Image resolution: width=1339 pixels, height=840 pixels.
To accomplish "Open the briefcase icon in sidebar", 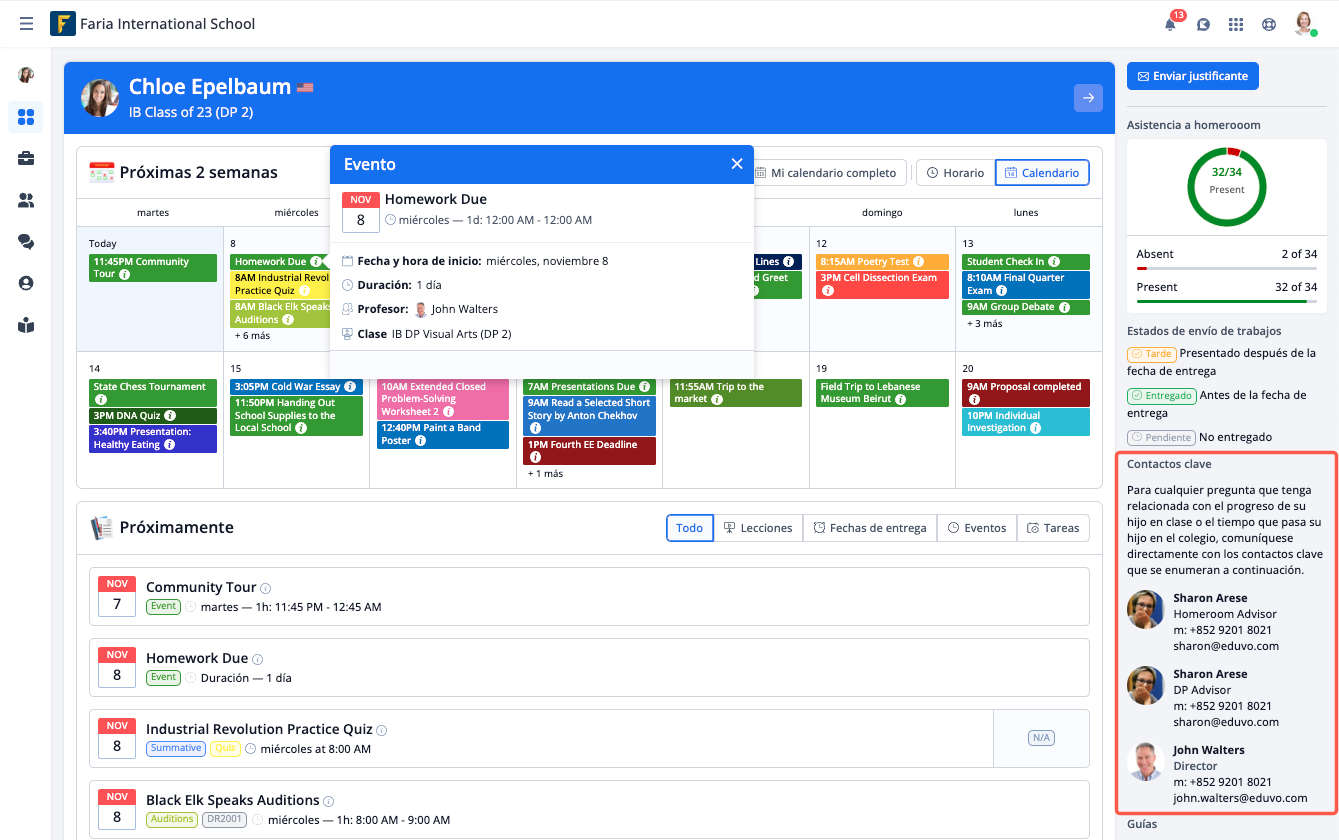I will click(x=26, y=159).
